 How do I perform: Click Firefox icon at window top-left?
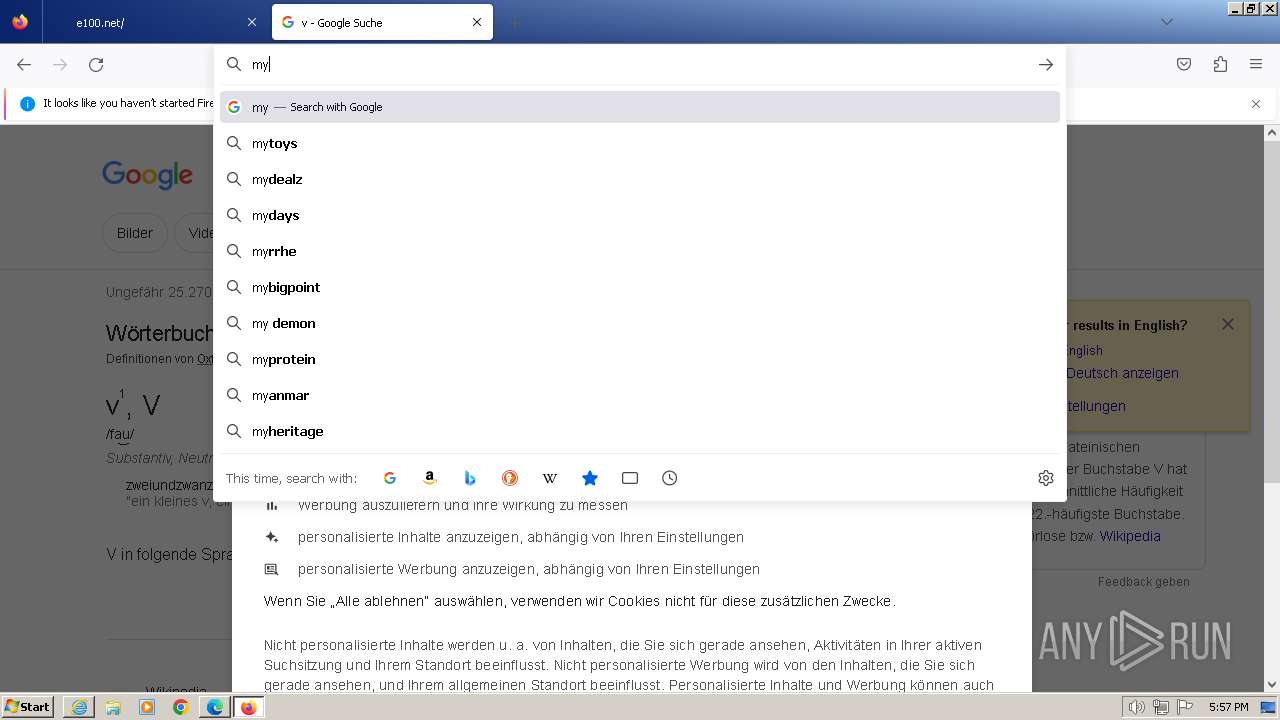pos(20,22)
